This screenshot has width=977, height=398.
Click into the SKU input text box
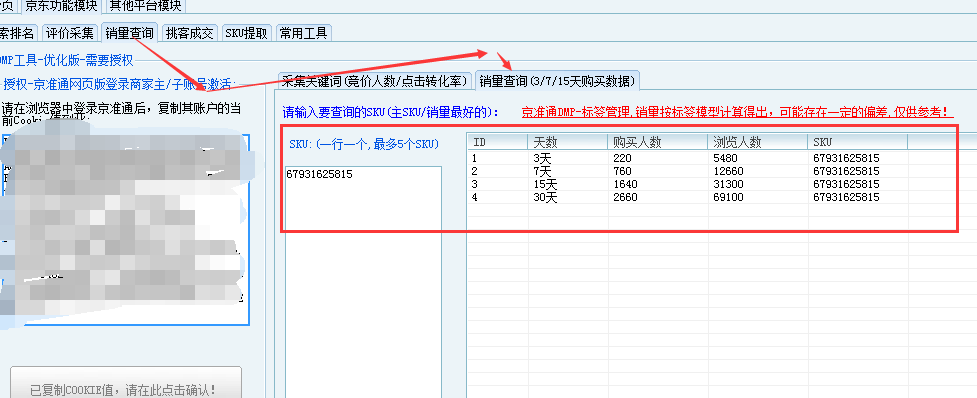pos(363,282)
